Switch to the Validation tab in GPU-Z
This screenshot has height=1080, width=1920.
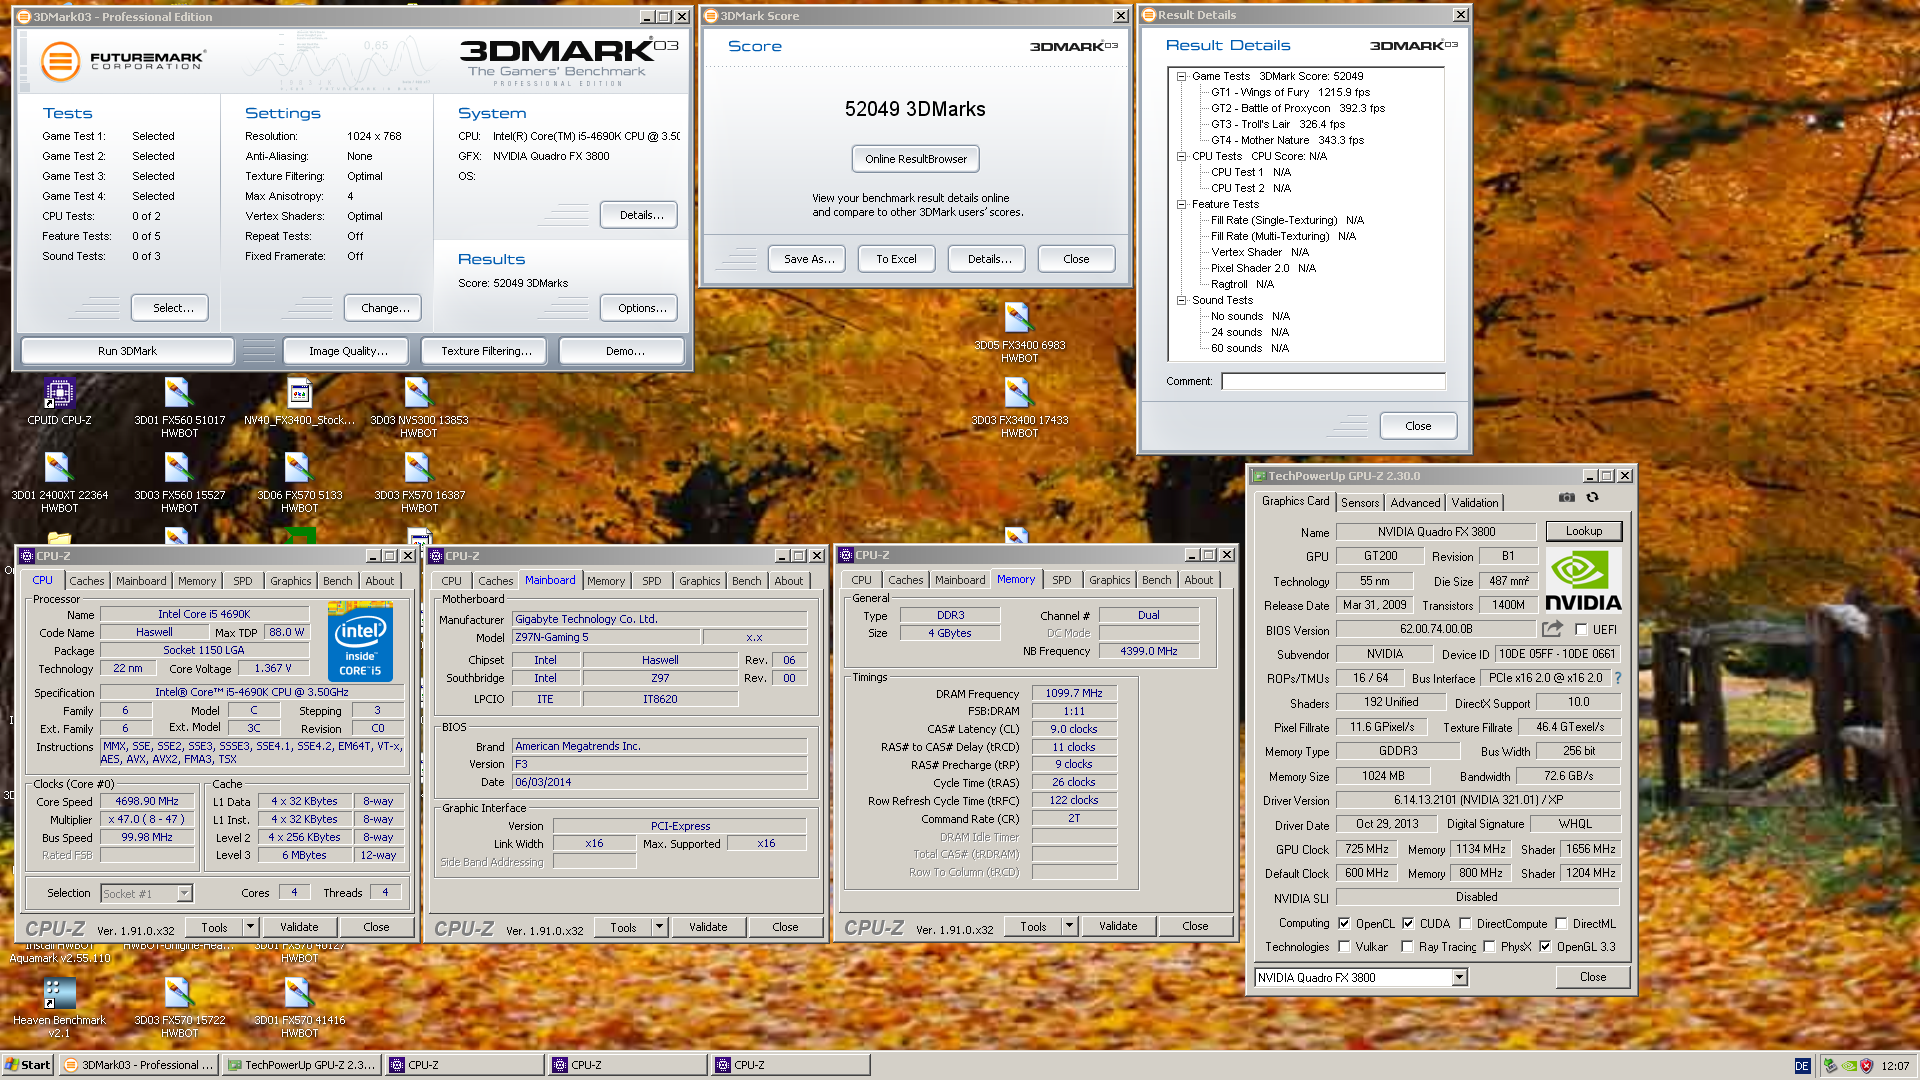click(1475, 503)
